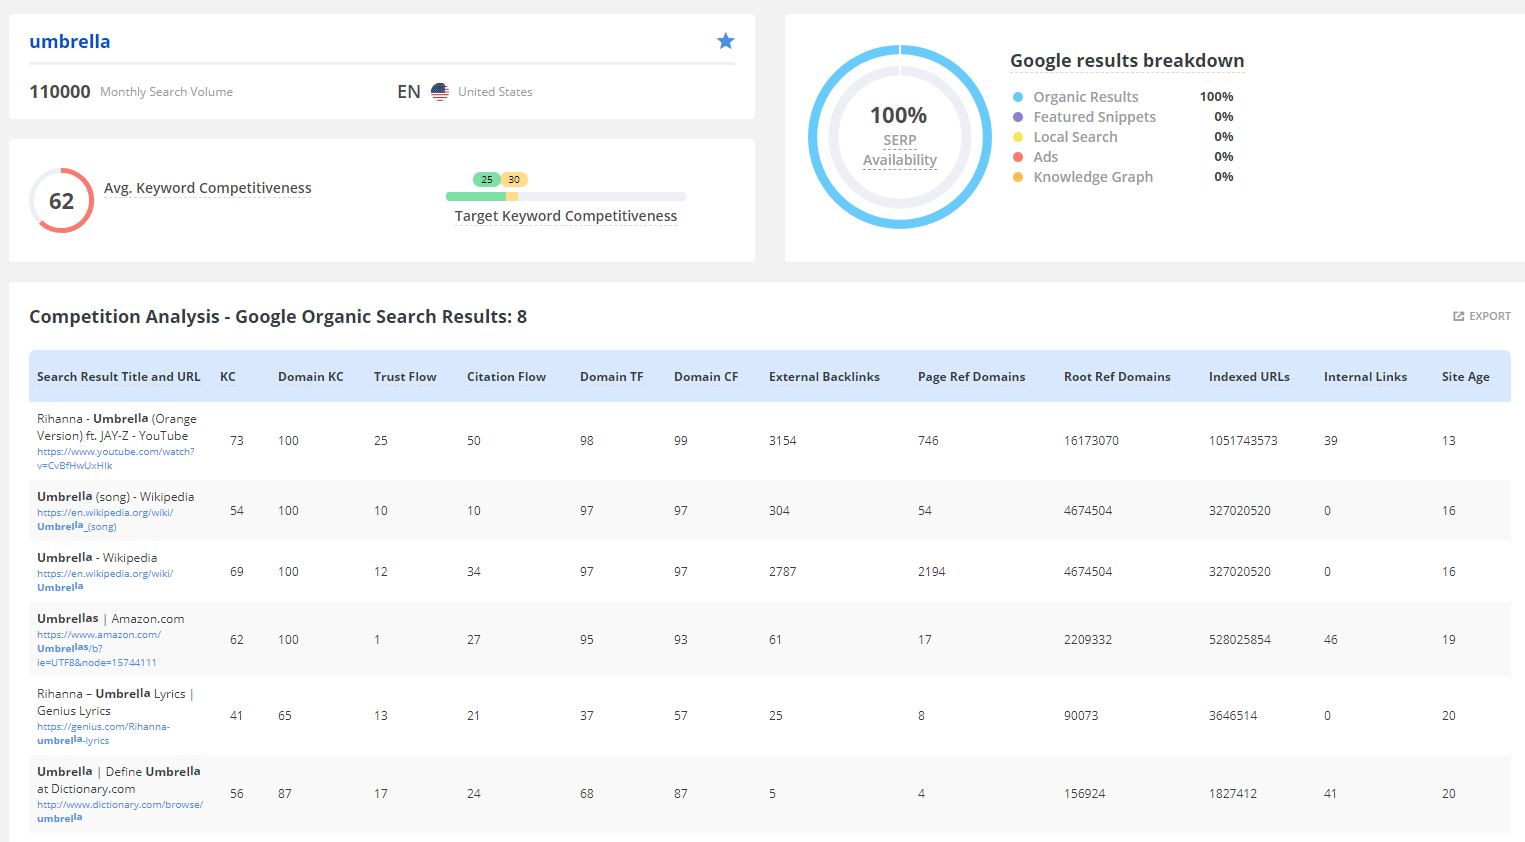
Task: Sort by Root Ref Domains header
Action: pyautogui.click(x=1117, y=377)
